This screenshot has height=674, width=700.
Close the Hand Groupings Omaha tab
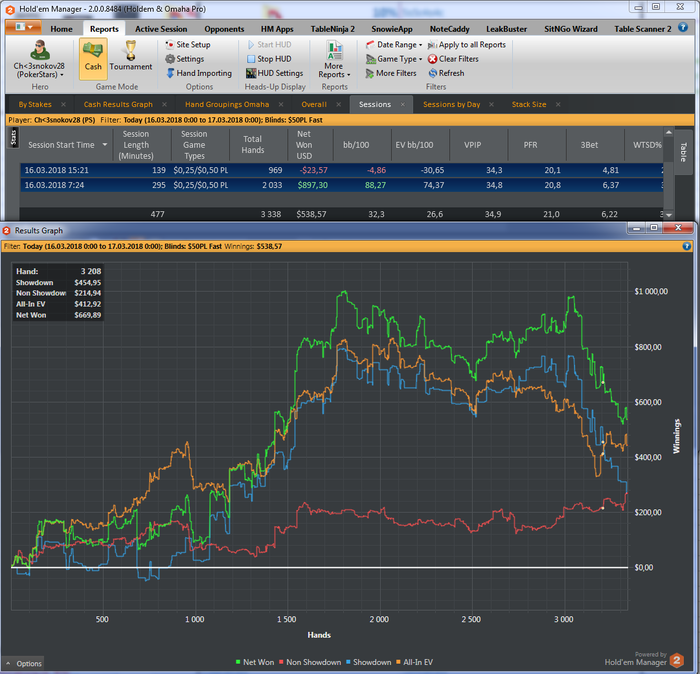281,104
